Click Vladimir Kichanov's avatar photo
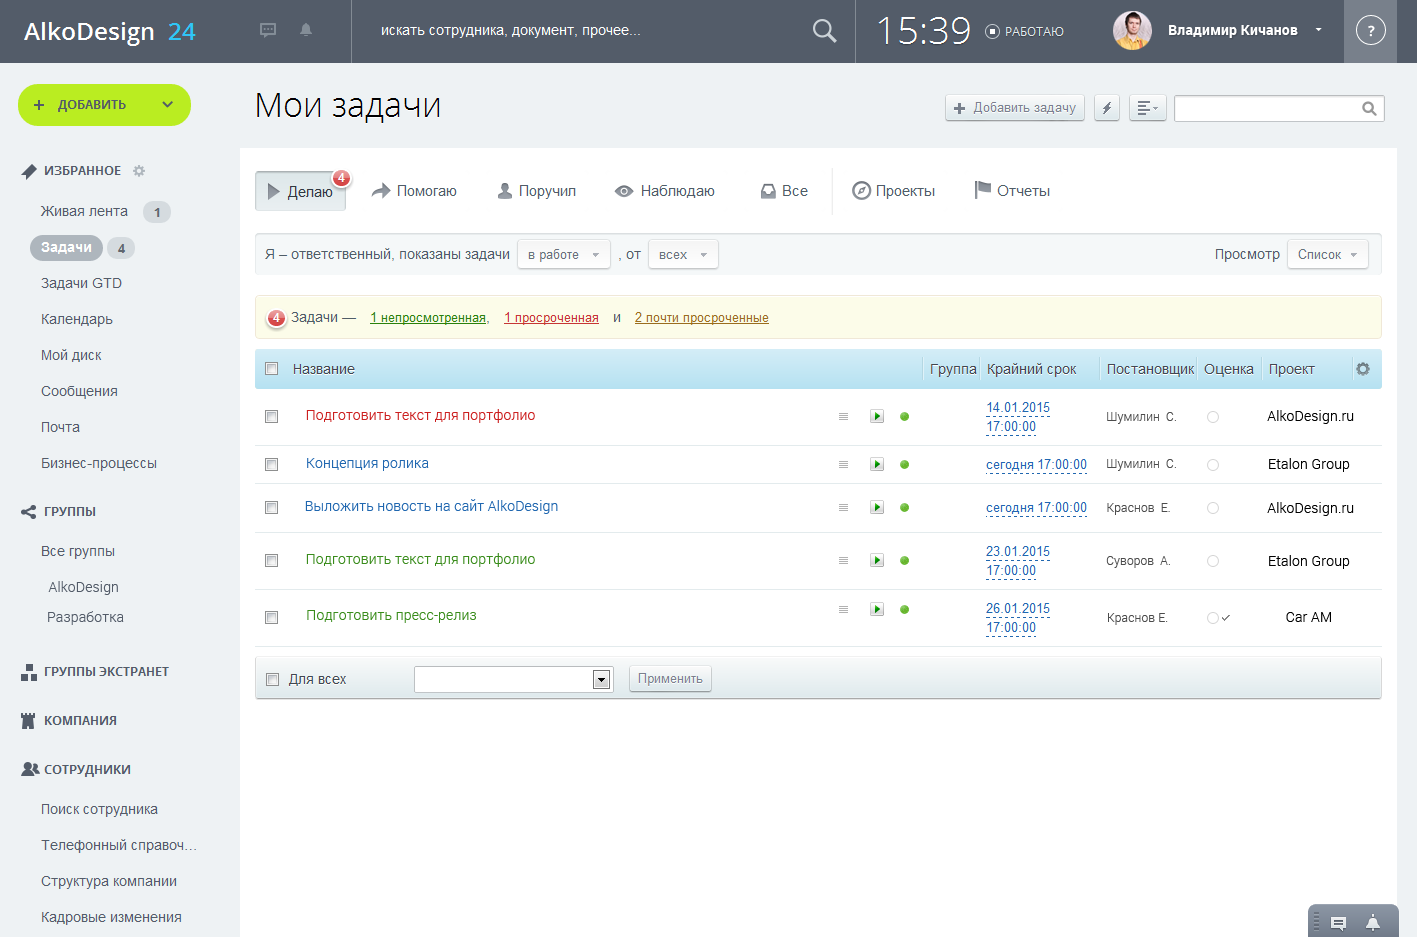1417x937 pixels. [x=1132, y=31]
